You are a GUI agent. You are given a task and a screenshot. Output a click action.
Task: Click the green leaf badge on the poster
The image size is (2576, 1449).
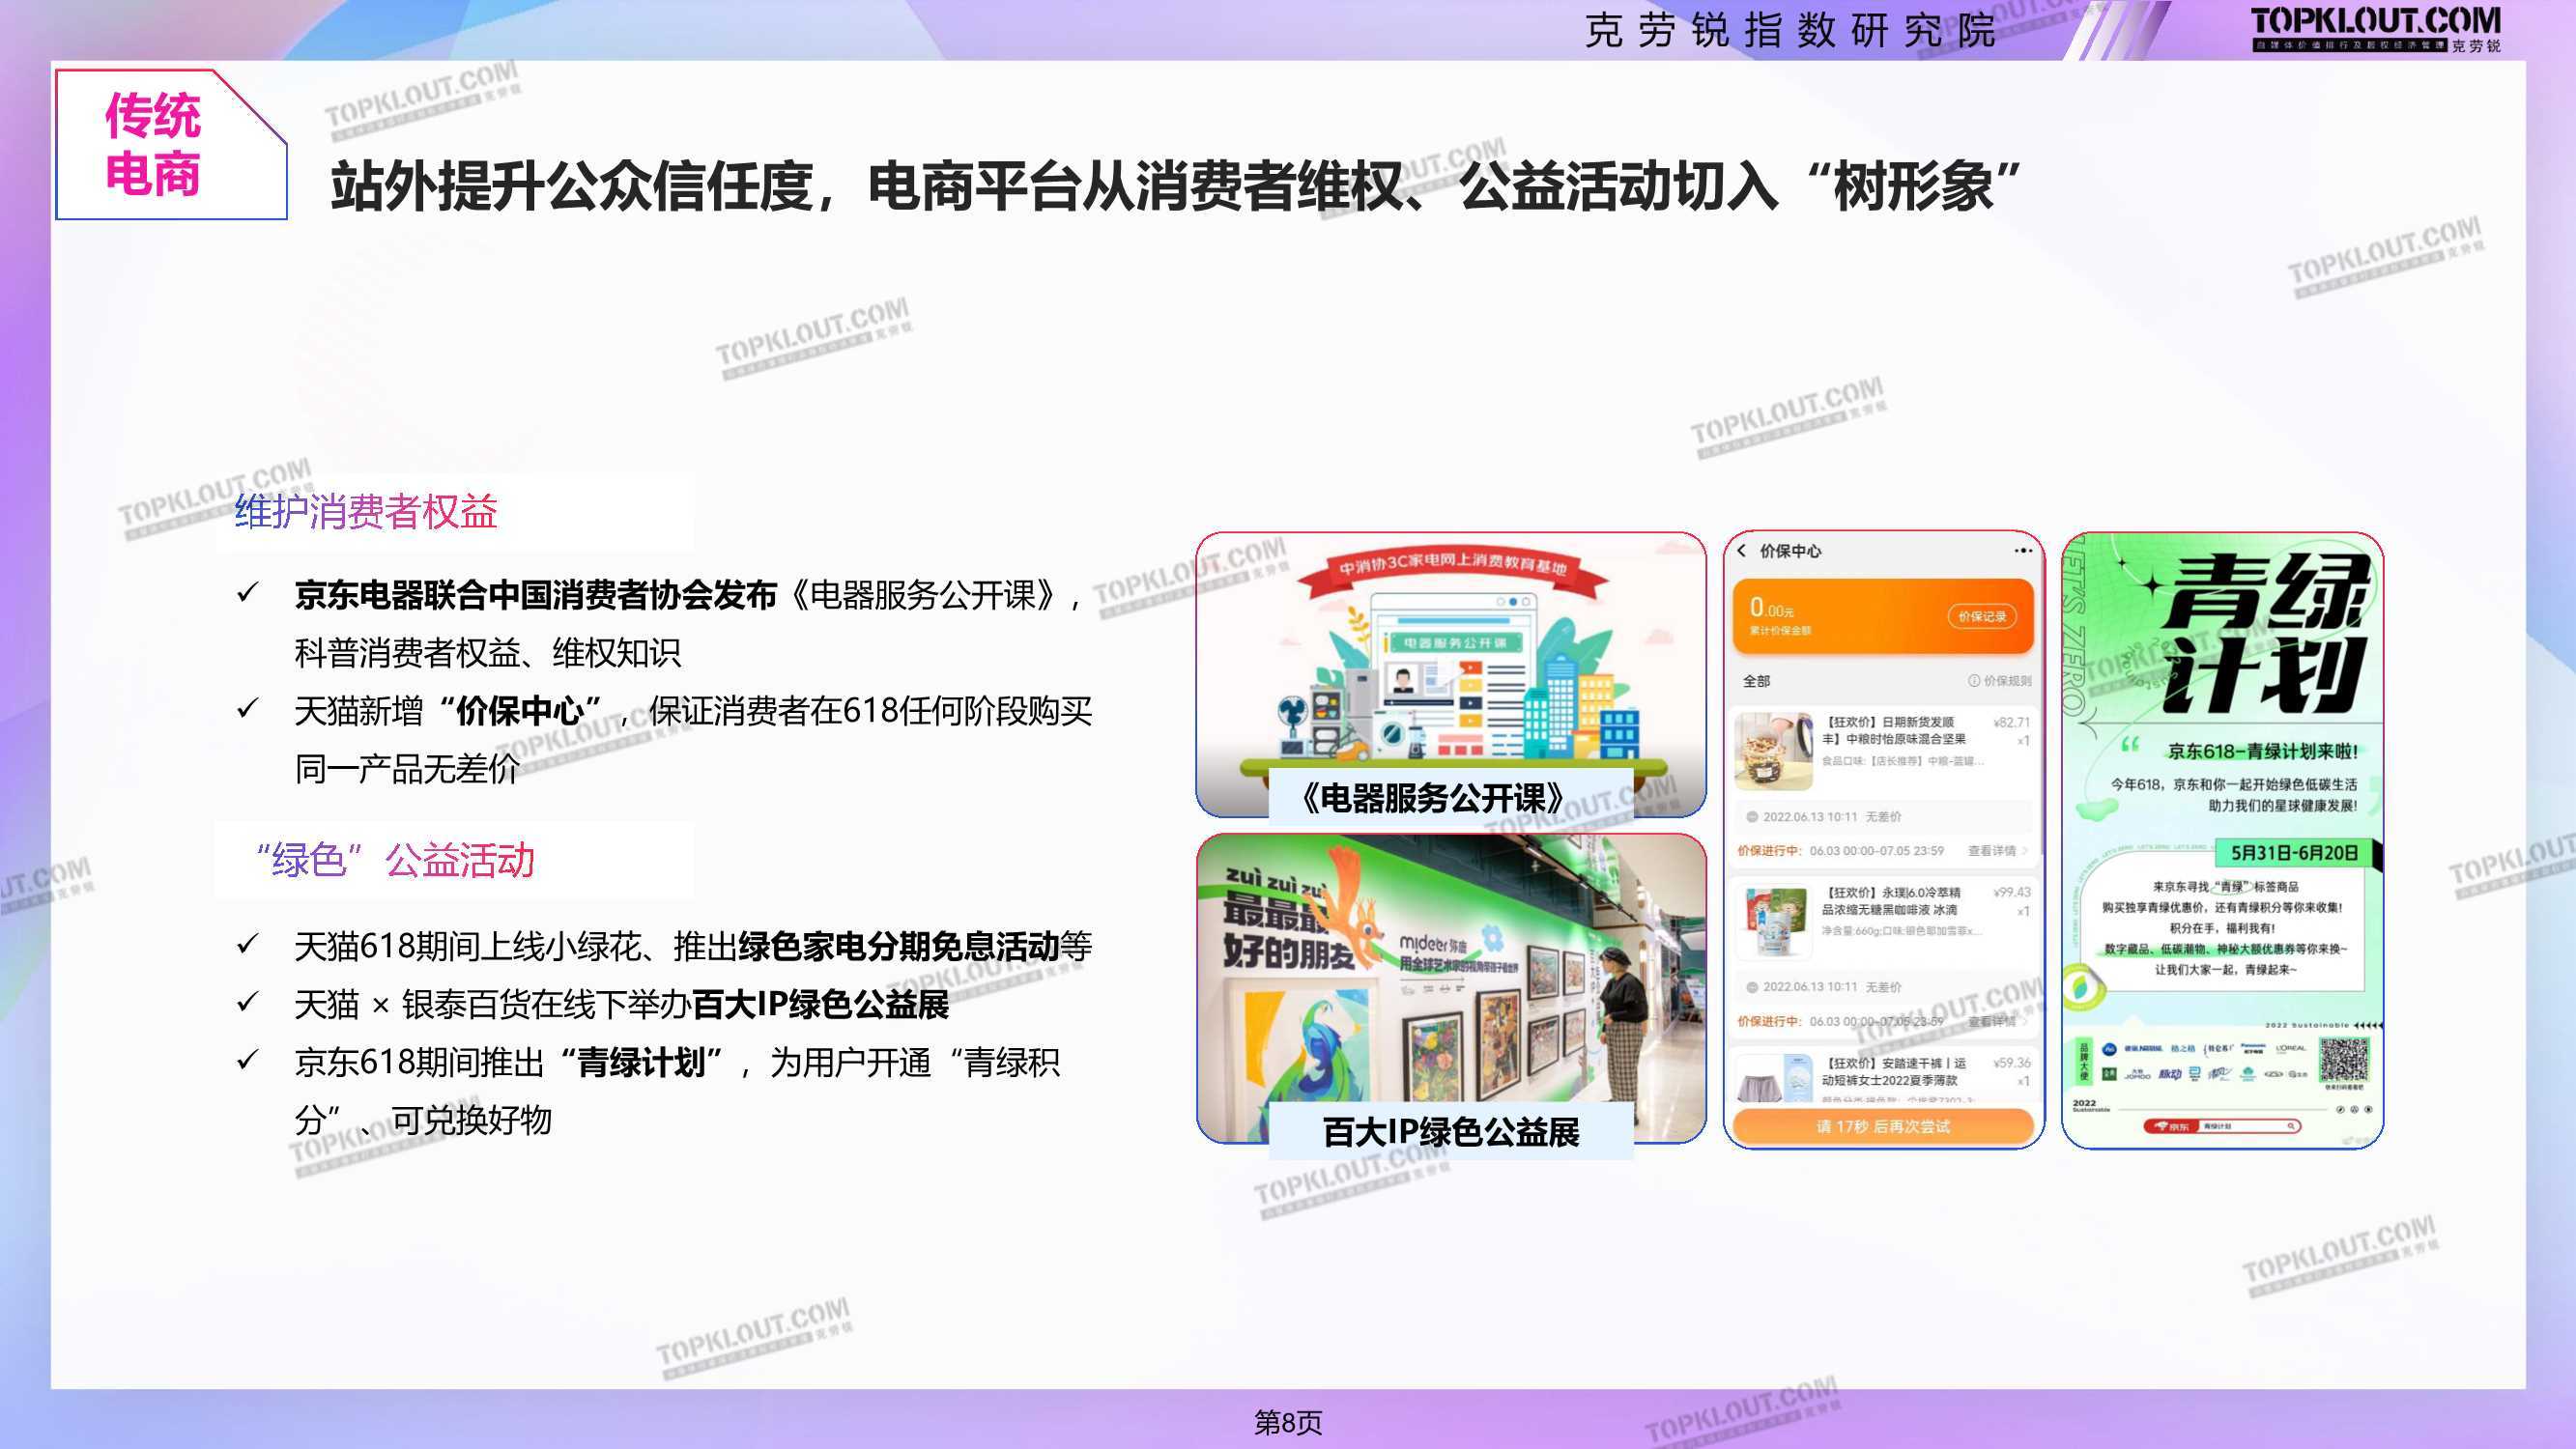tap(2082, 985)
